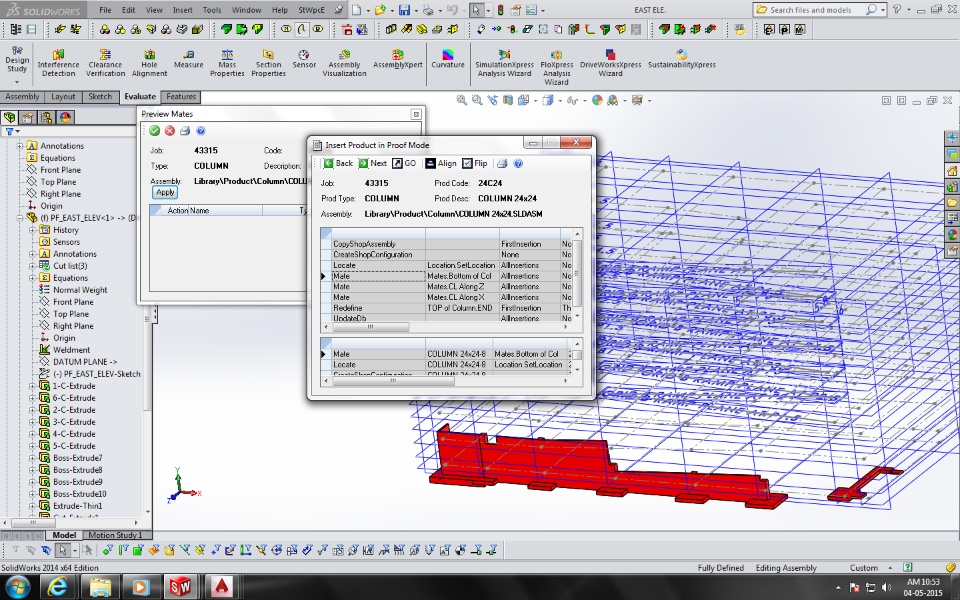Click feature tree horizontal scrollbar

click(x=33, y=523)
